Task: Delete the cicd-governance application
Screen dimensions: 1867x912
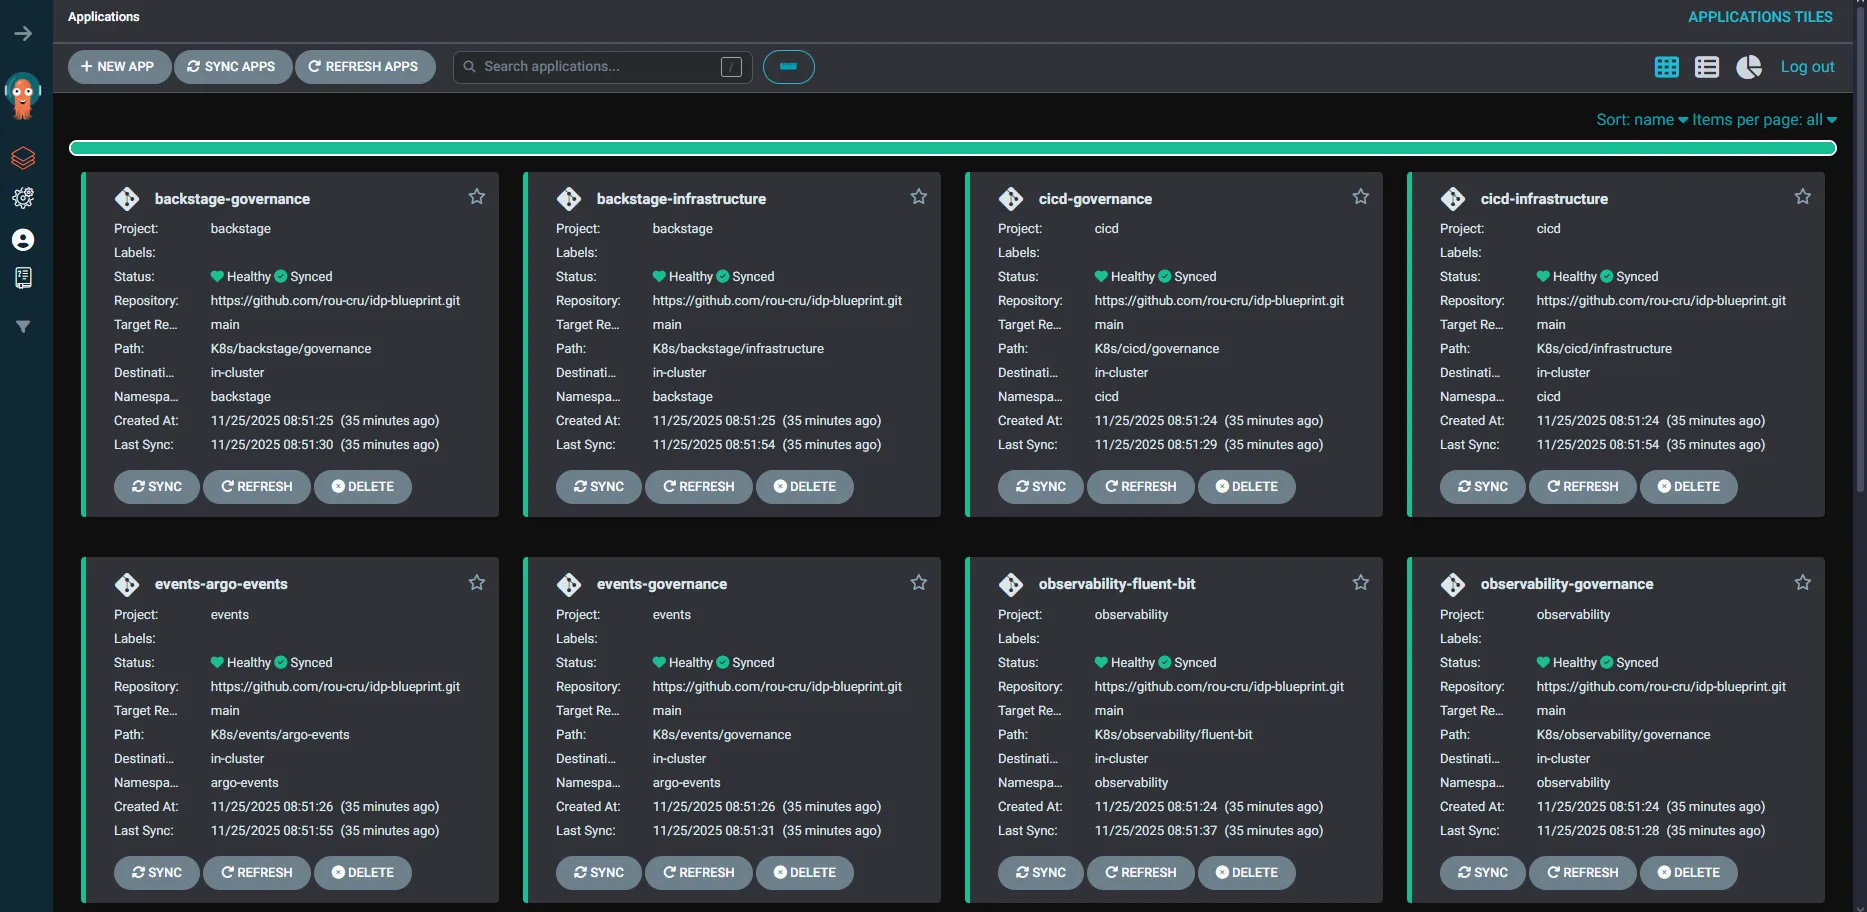Action: (1247, 487)
